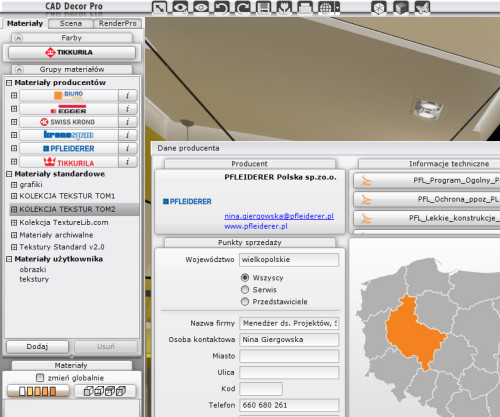The width and height of the screenshot is (500, 417).
Task: Collapse Materiały użytkownika tree node
Action: pos(9,259)
